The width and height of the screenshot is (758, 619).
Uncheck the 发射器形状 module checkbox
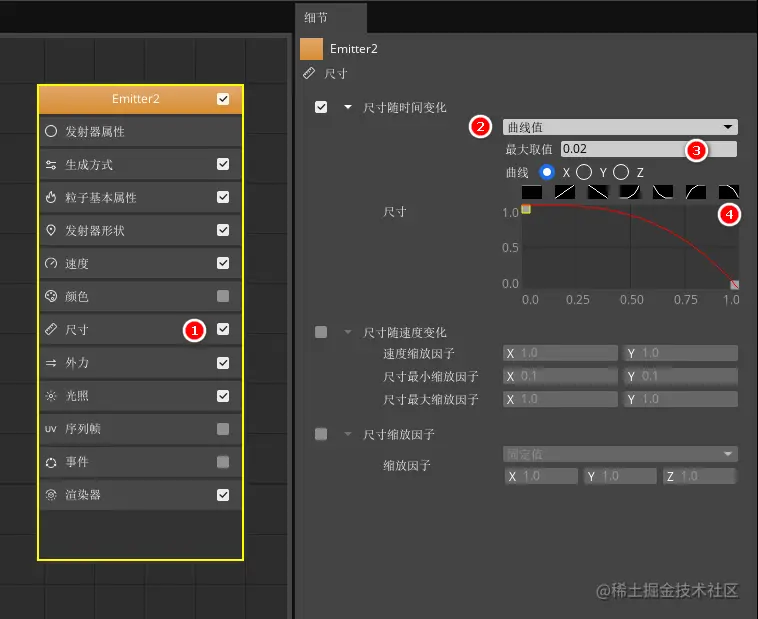(x=223, y=230)
